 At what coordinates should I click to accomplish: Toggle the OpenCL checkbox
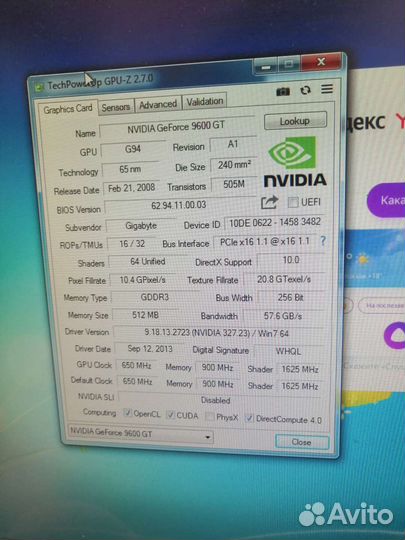(x=128, y=413)
